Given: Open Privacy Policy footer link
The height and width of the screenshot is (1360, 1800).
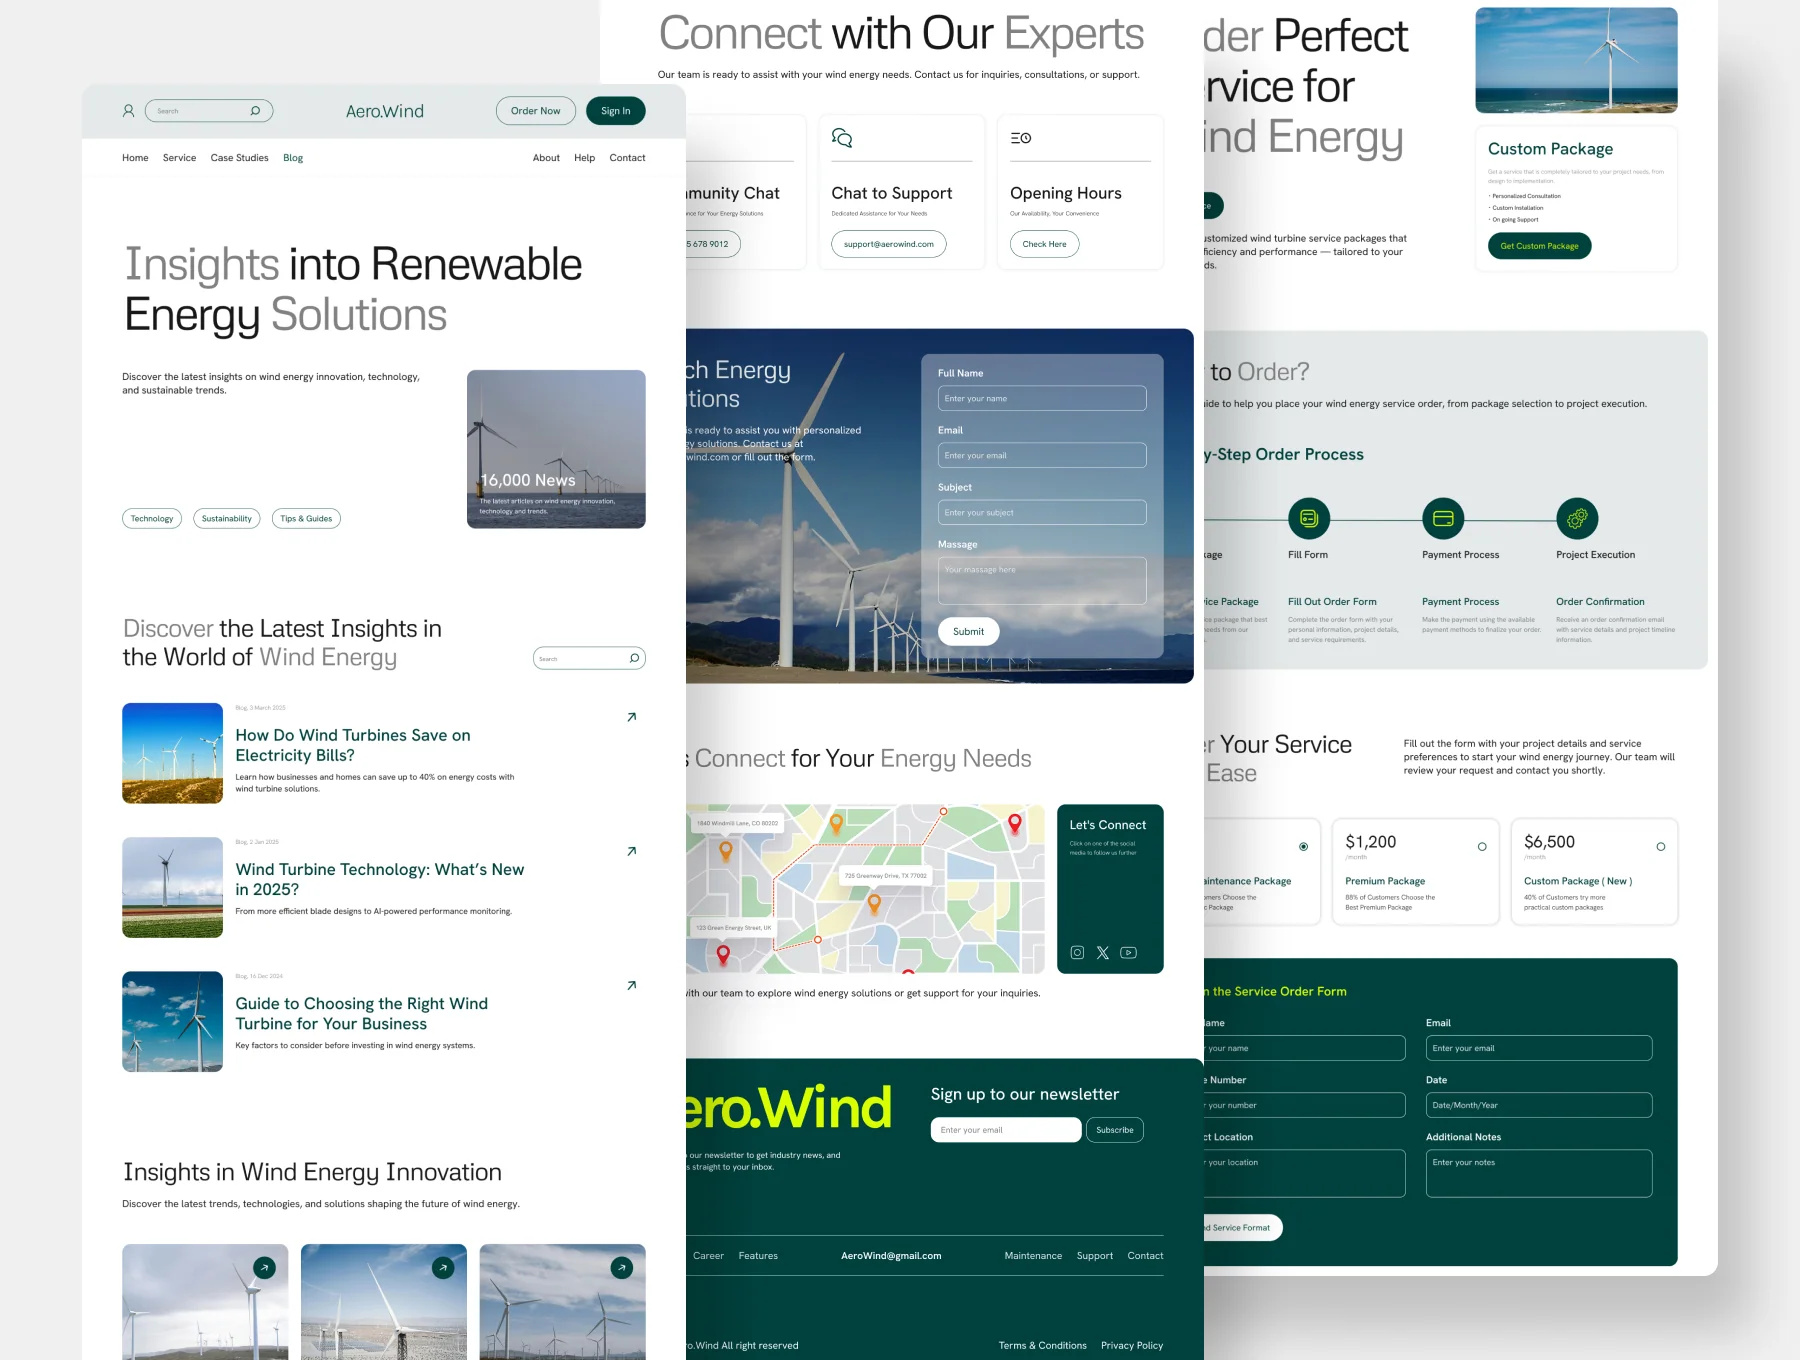Looking at the screenshot, I should 1132,1346.
